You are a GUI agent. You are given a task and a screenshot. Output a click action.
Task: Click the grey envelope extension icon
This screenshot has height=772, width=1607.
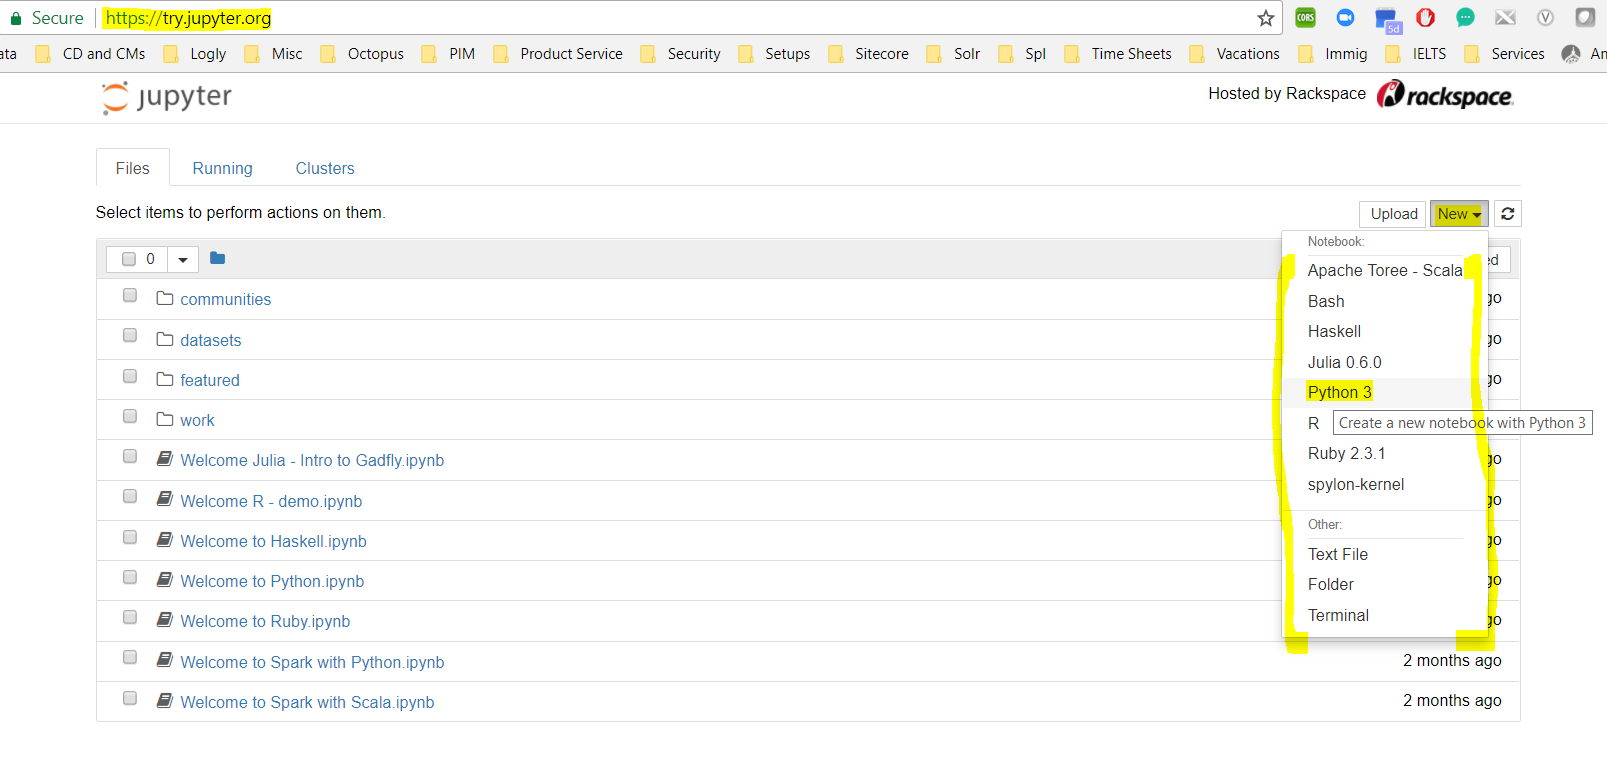coord(1505,18)
